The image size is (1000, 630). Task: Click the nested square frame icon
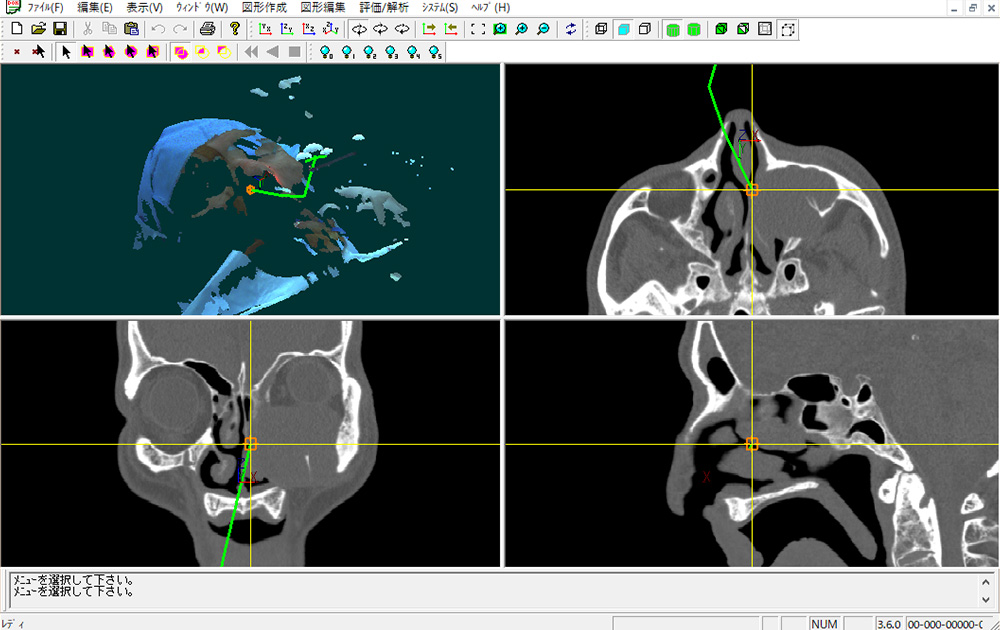click(x=765, y=29)
